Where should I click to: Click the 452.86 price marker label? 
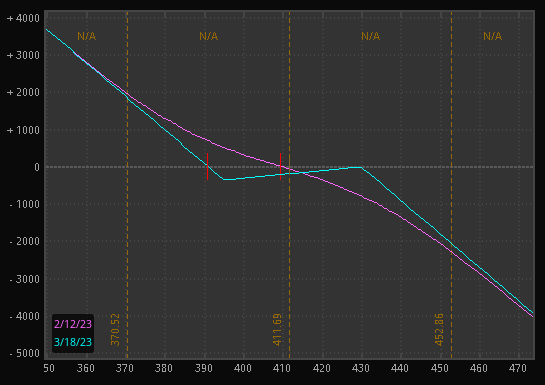click(439, 330)
